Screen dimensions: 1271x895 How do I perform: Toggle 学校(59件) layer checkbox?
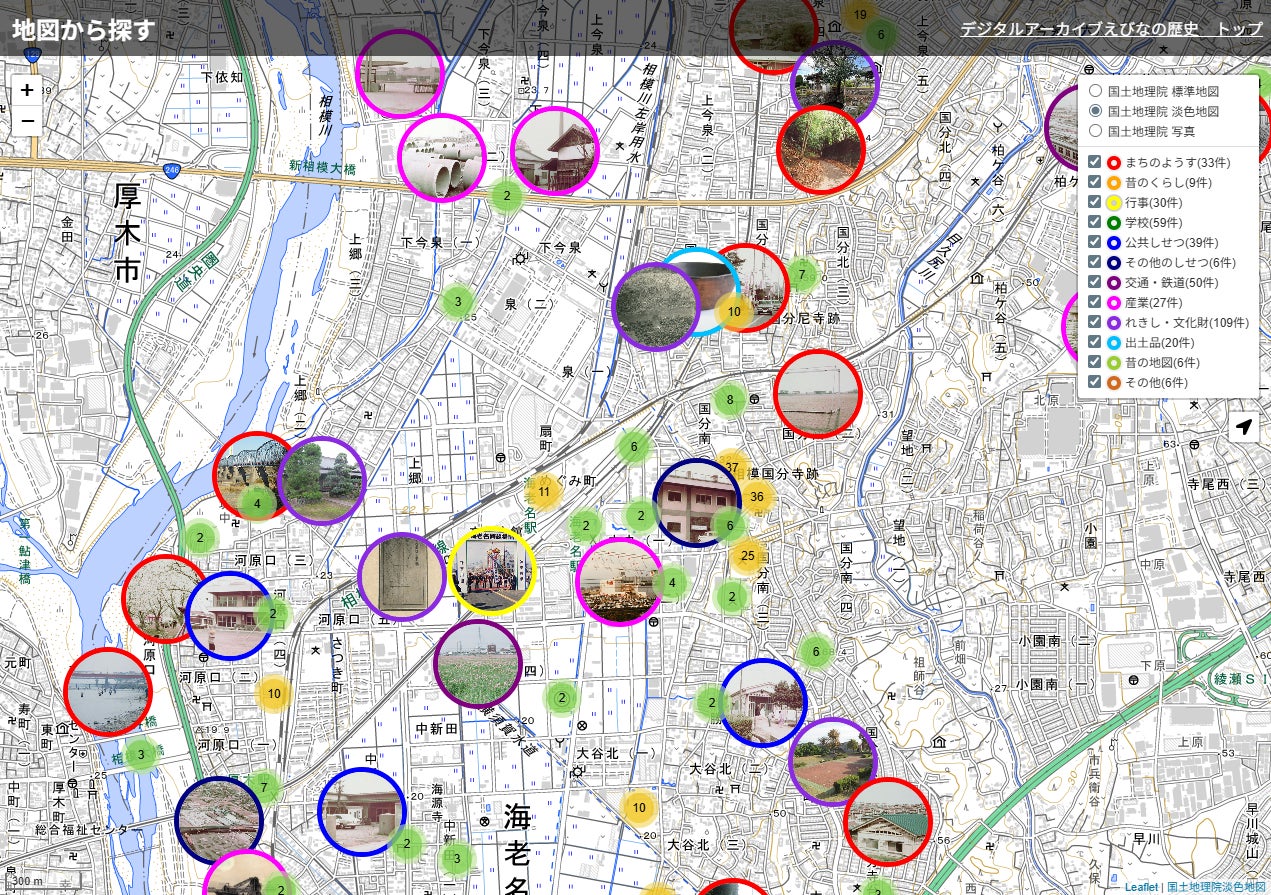point(1095,222)
